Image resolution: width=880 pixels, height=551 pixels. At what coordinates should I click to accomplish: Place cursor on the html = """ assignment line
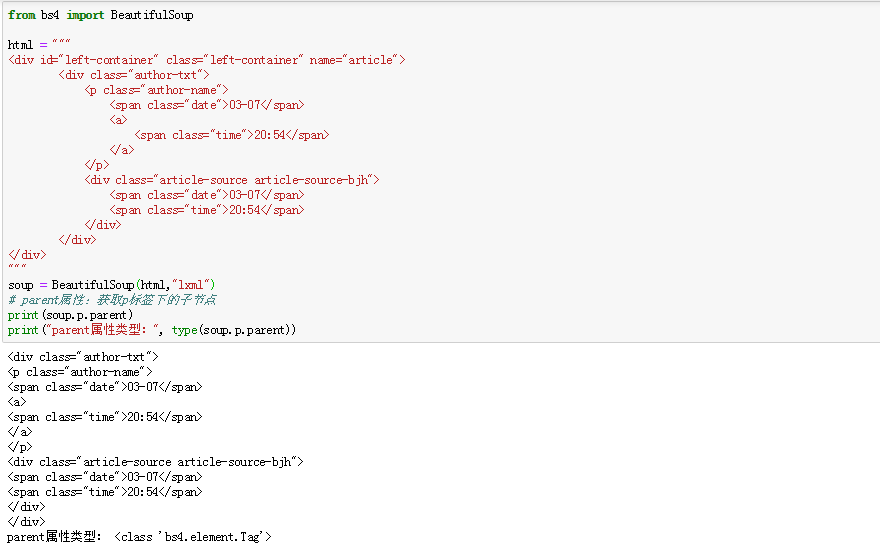pos(38,45)
